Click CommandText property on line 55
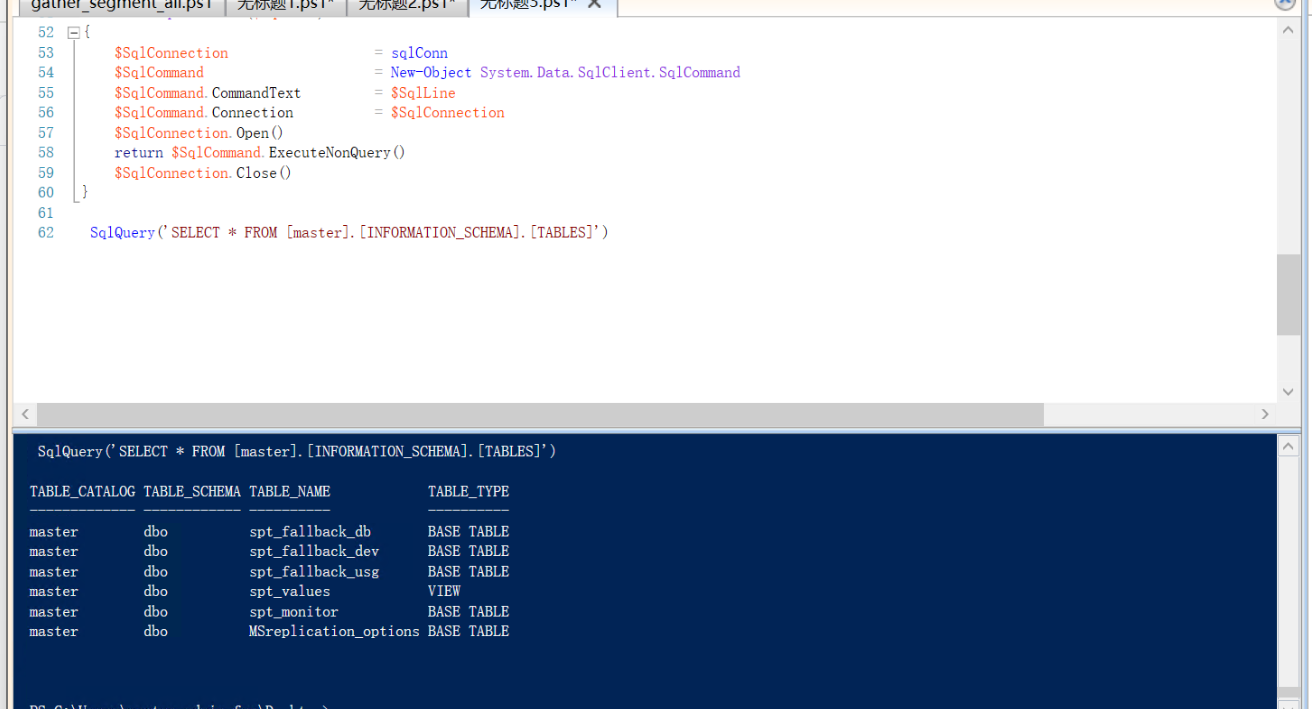The width and height of the screenshot is (1312, 709). [256, 93]
